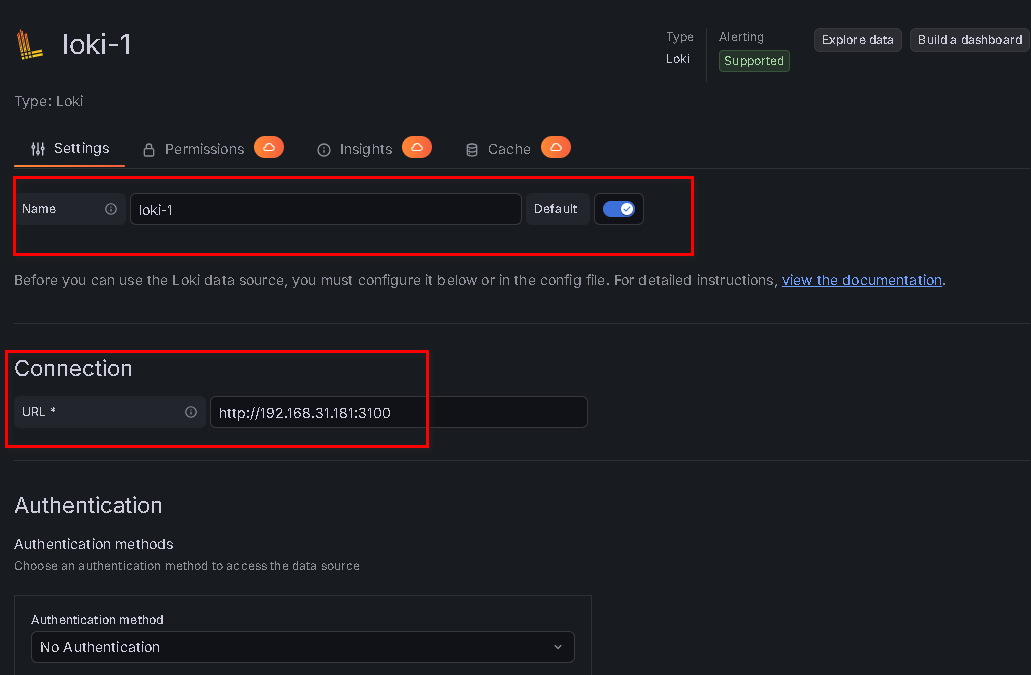Click the Insights cloud badge icon

pyautogui.click(x=417, y=147)
